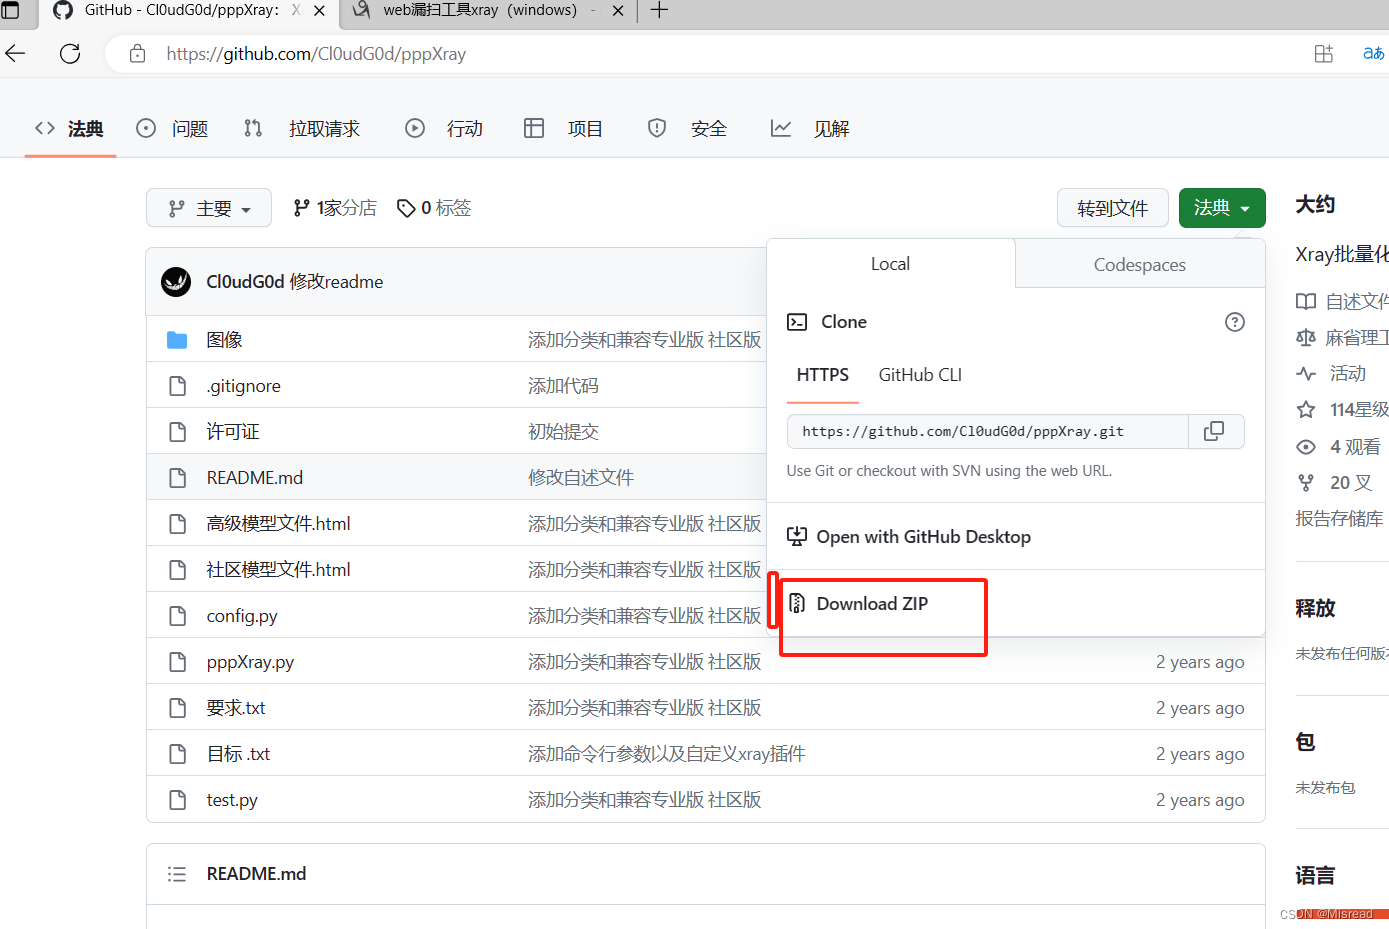
Task: Select the Local tab in clone popup
Action: pyautogui.click(x=890, y=264)
